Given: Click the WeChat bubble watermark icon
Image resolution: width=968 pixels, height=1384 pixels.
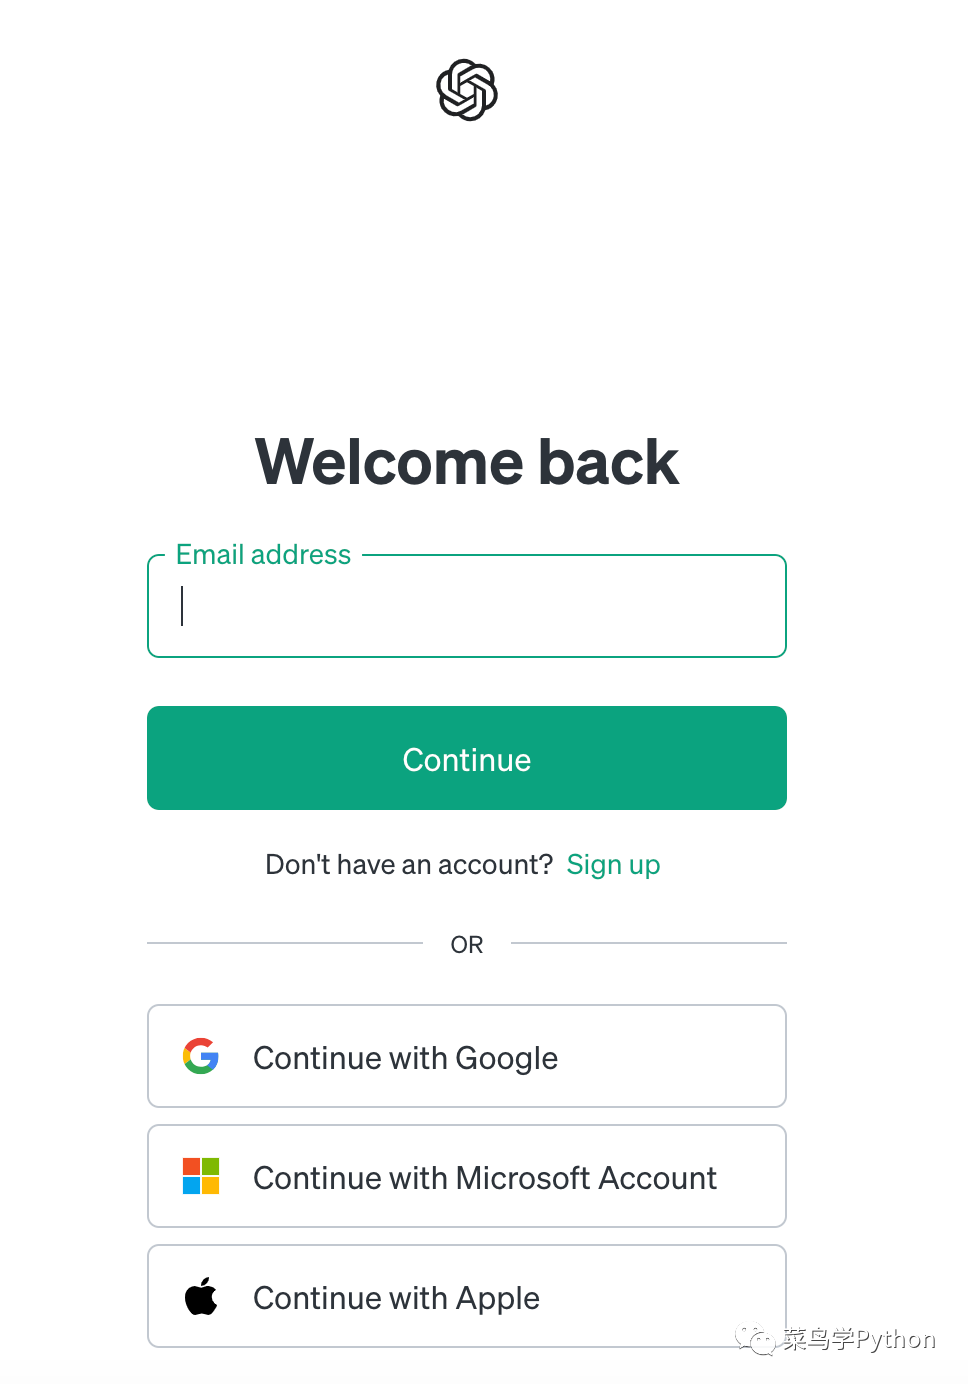Looking at the screenshot, I should coord(756,1339).
